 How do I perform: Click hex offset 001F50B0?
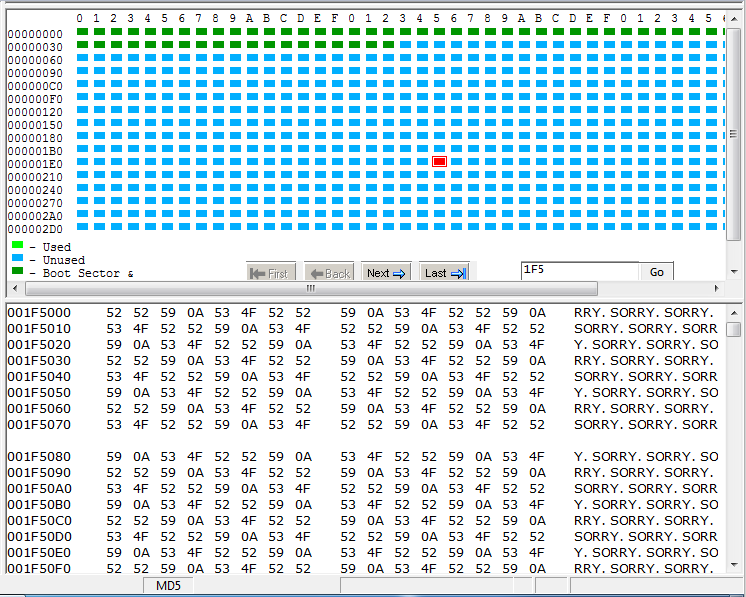tap(39, 505)
